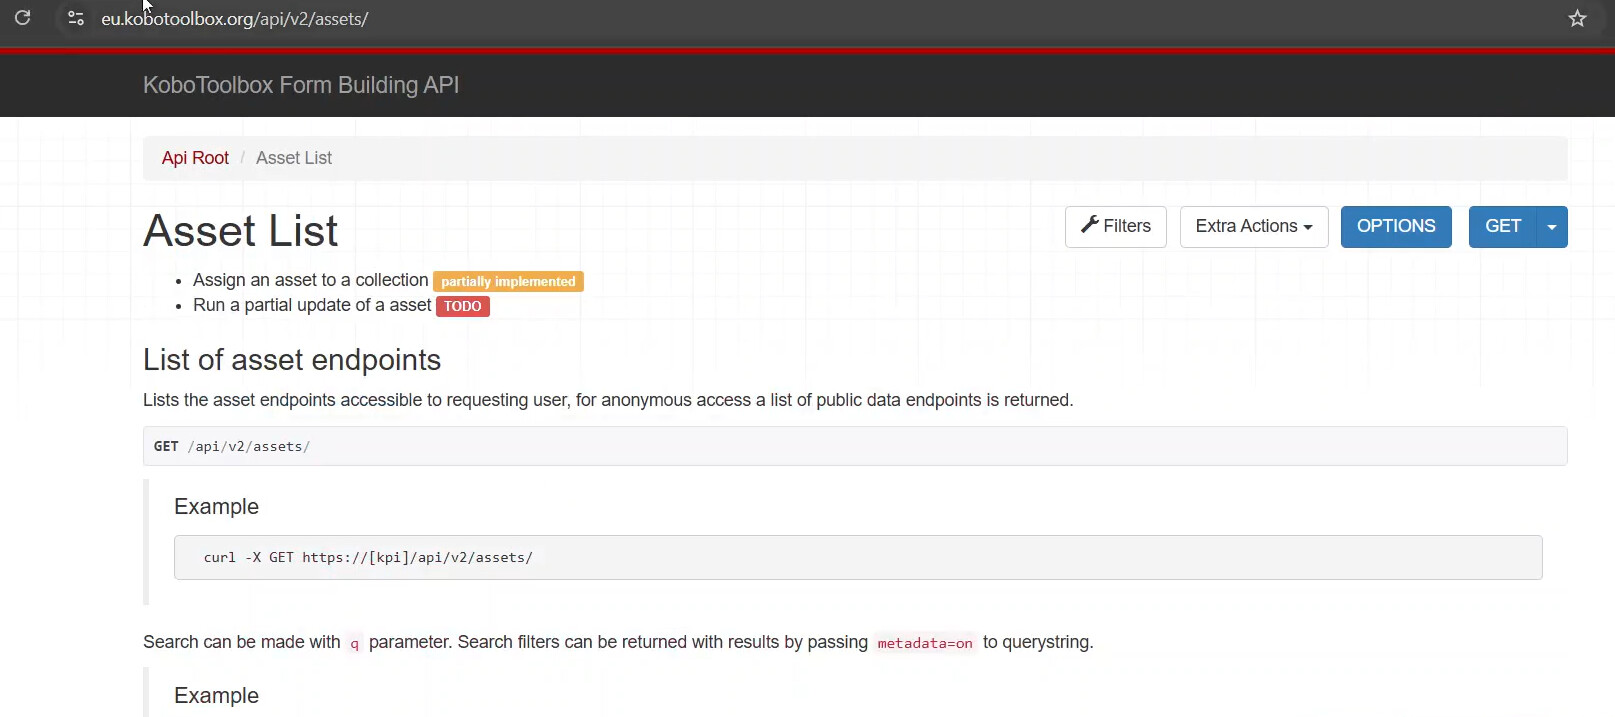This screenshot has height=717, width=1615.
Task: Click the browser address bar URL
Action: tap(235, 19)
